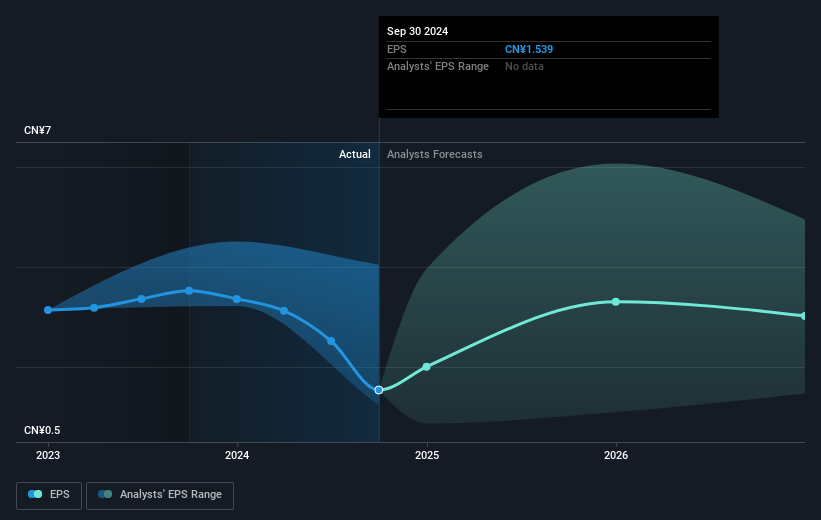Click the tooltip 'Analysts' EPS Range' row label

438,67
